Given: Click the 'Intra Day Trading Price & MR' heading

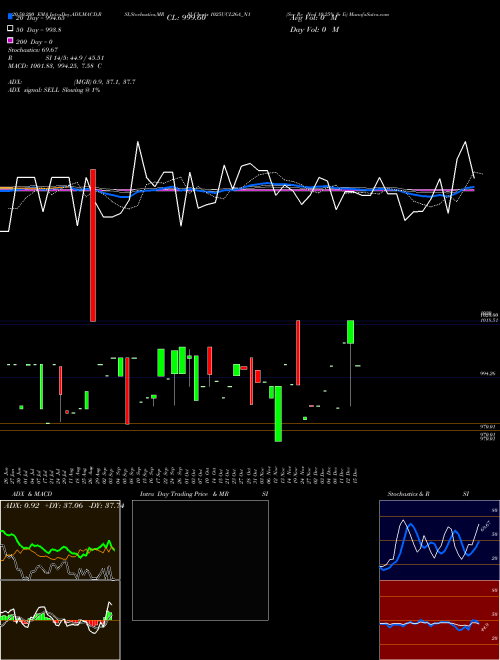Looking at the screenshot, I should click(x=184, y=494).
